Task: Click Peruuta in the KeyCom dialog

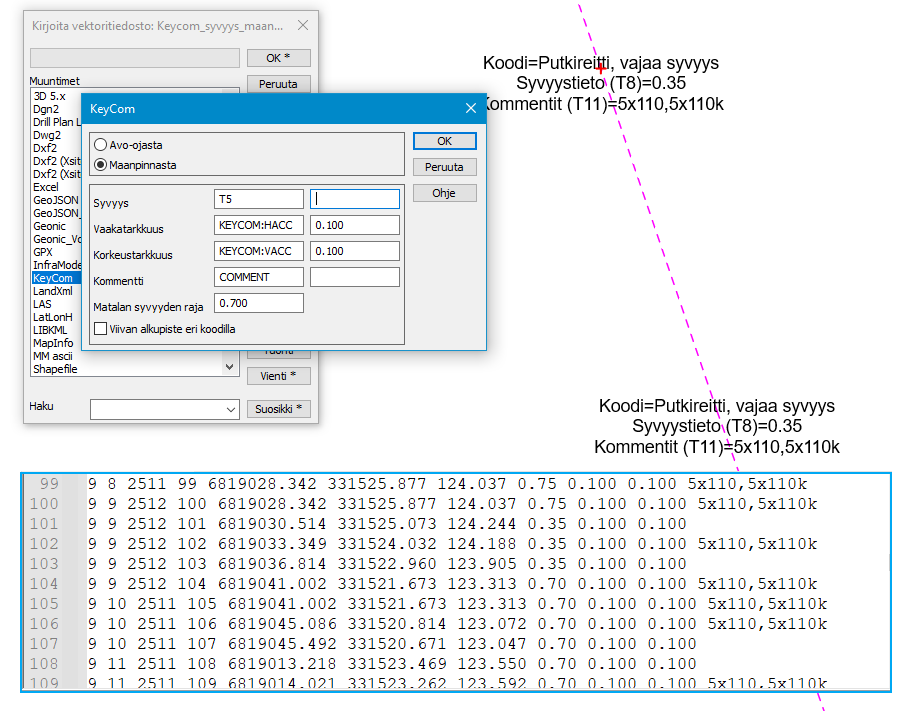Action: (444, 167)
